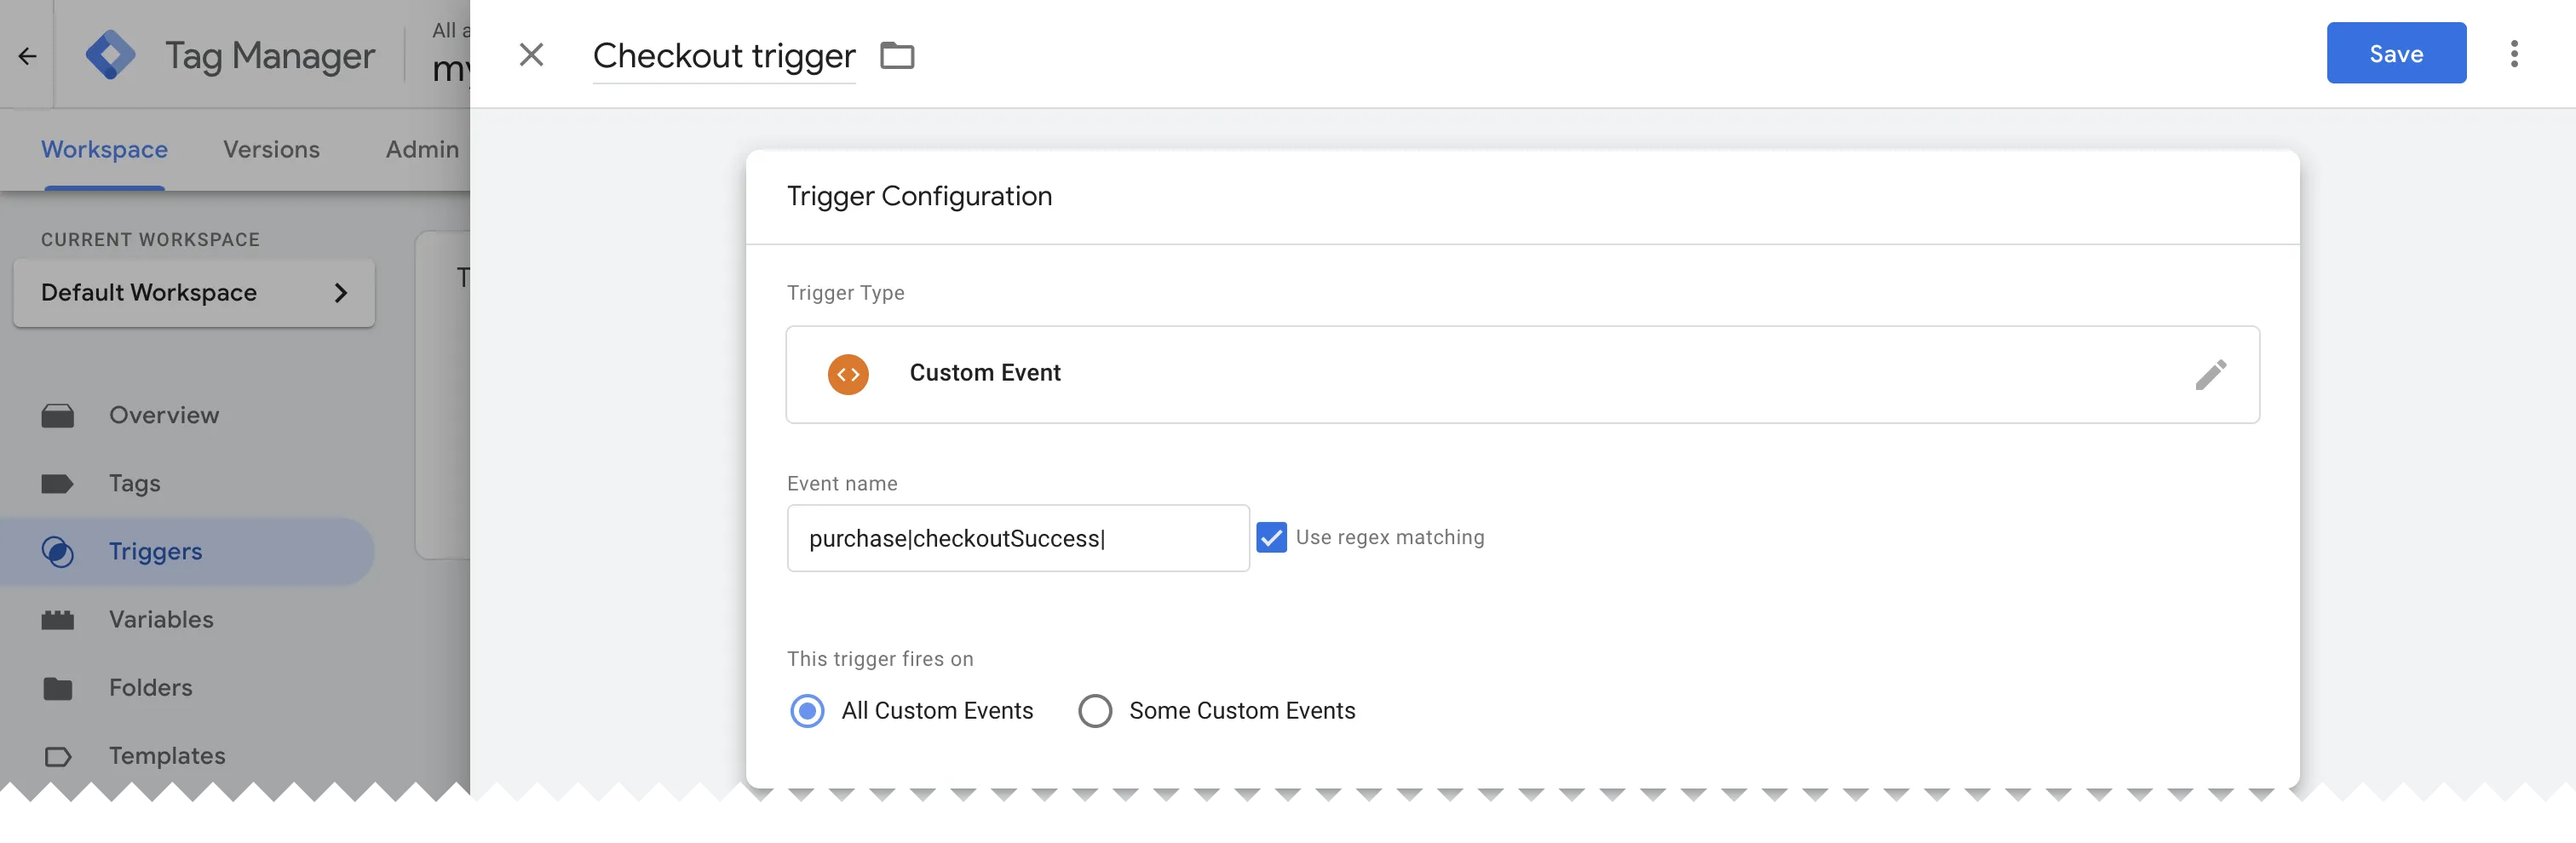Choose Some Custom Events option
The image size is (2576, 843).
[x=1095, y=711]
